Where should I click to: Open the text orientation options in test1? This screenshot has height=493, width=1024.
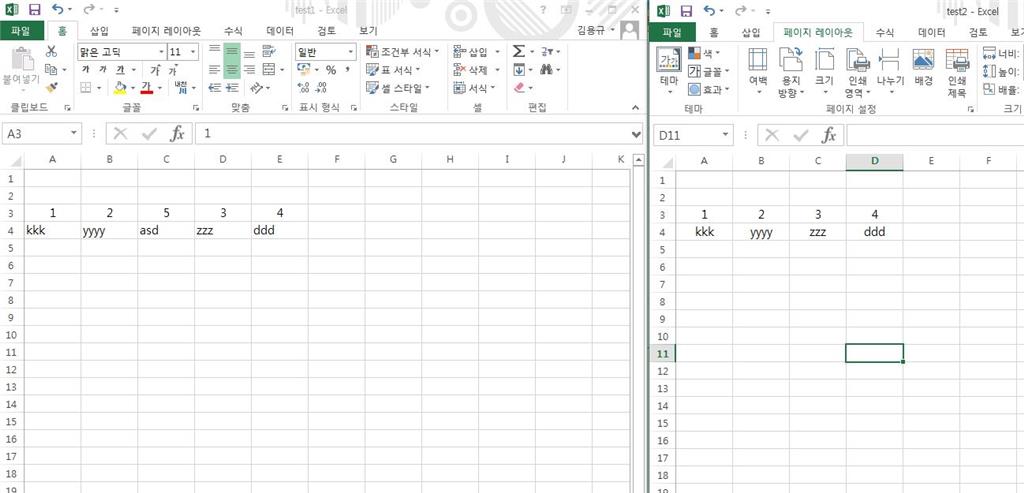(259, 87)
